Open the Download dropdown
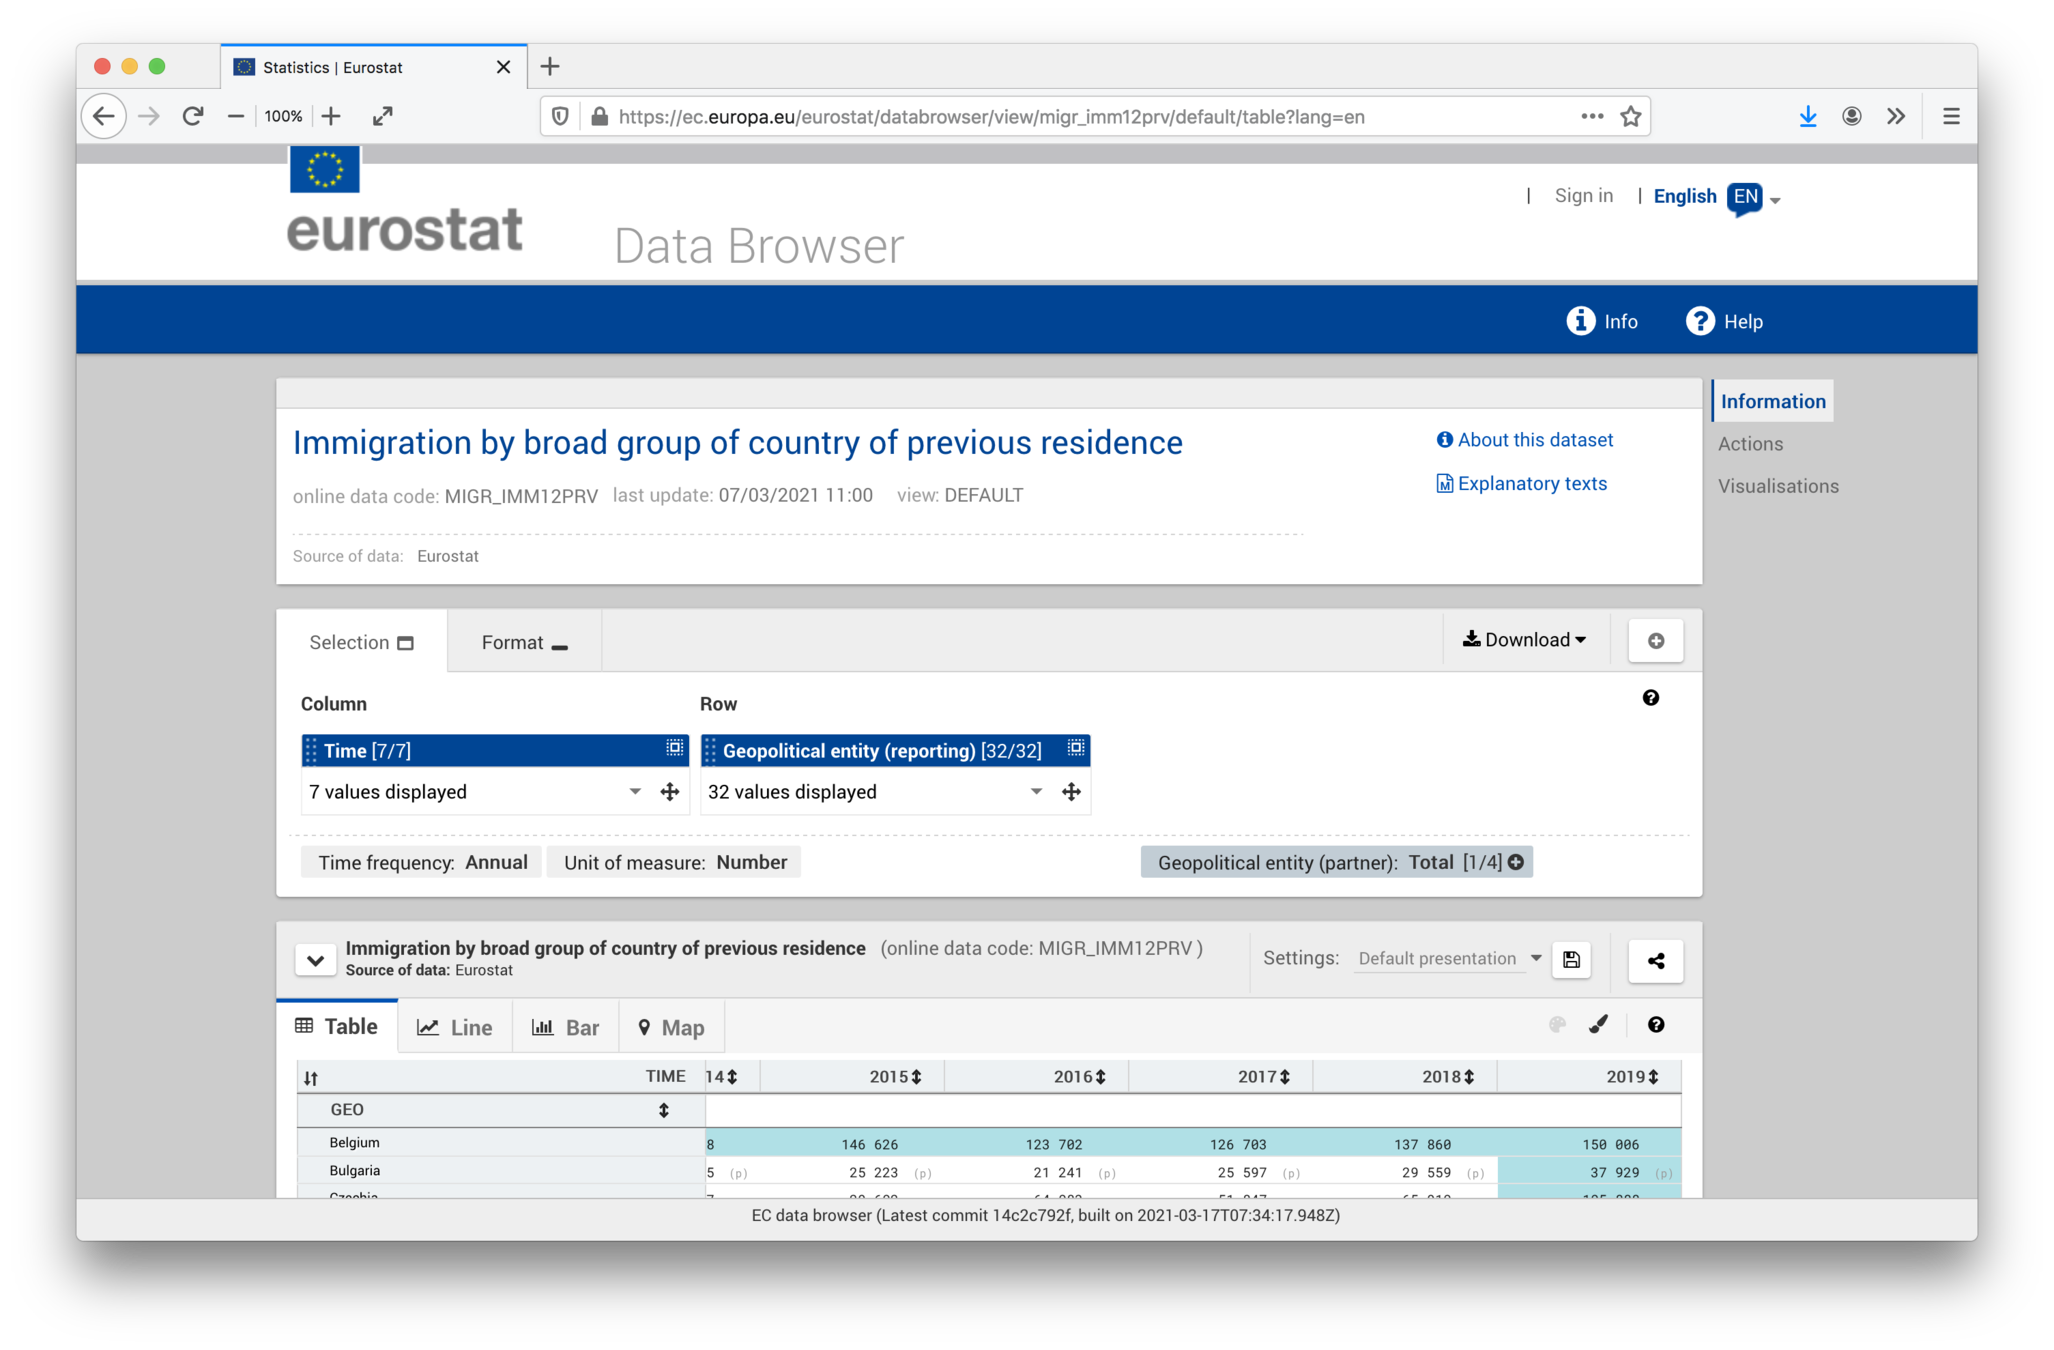Viewport: 2054px width, 1350px height. (x=1524, y=640)
